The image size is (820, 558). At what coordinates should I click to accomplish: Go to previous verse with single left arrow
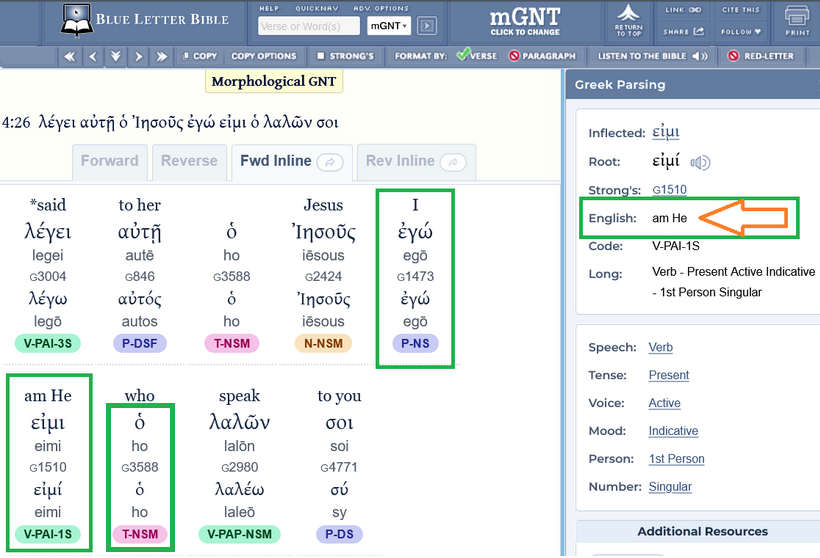tap(93, 56)
